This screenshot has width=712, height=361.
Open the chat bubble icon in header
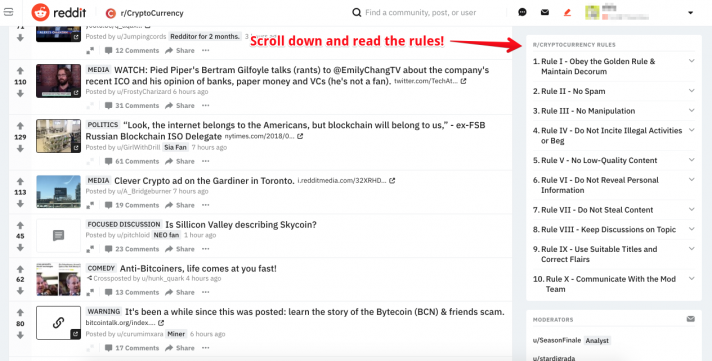point(522,12)
